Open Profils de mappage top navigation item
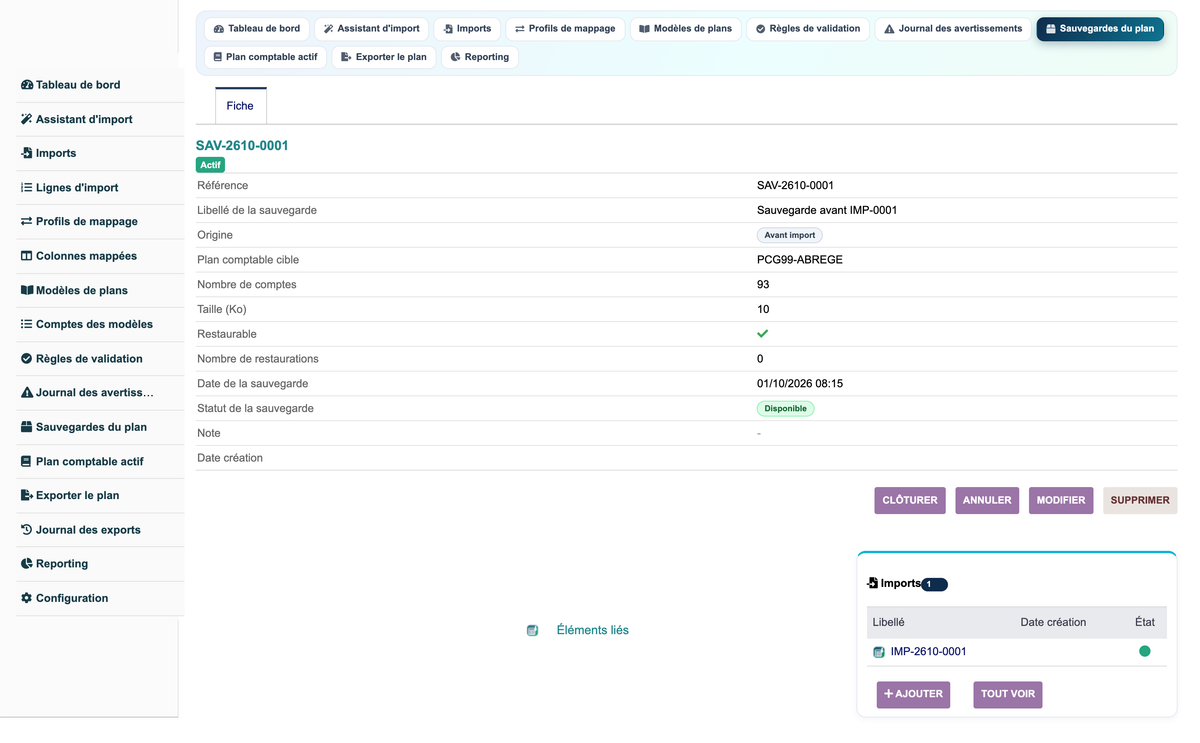The width and height of the screenshot is (1200, 743). point(565,29)
